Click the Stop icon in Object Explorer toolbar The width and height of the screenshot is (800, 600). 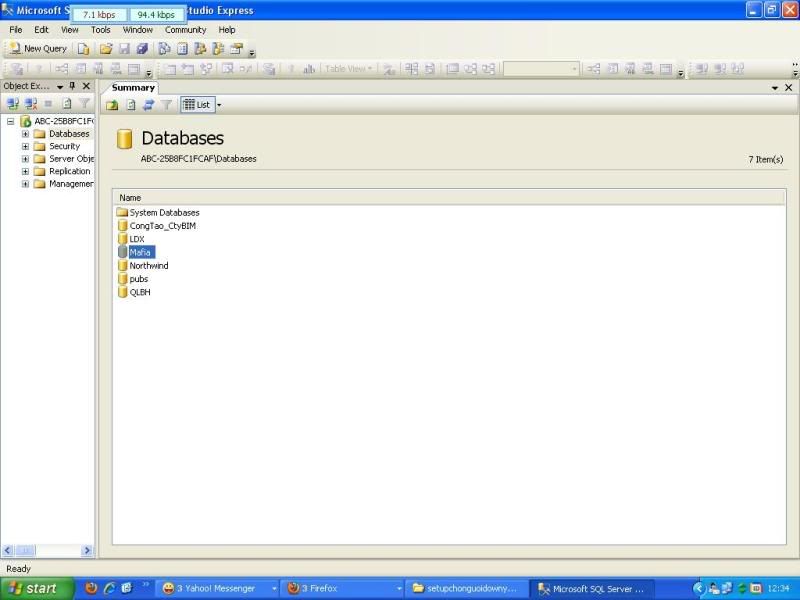48,104
